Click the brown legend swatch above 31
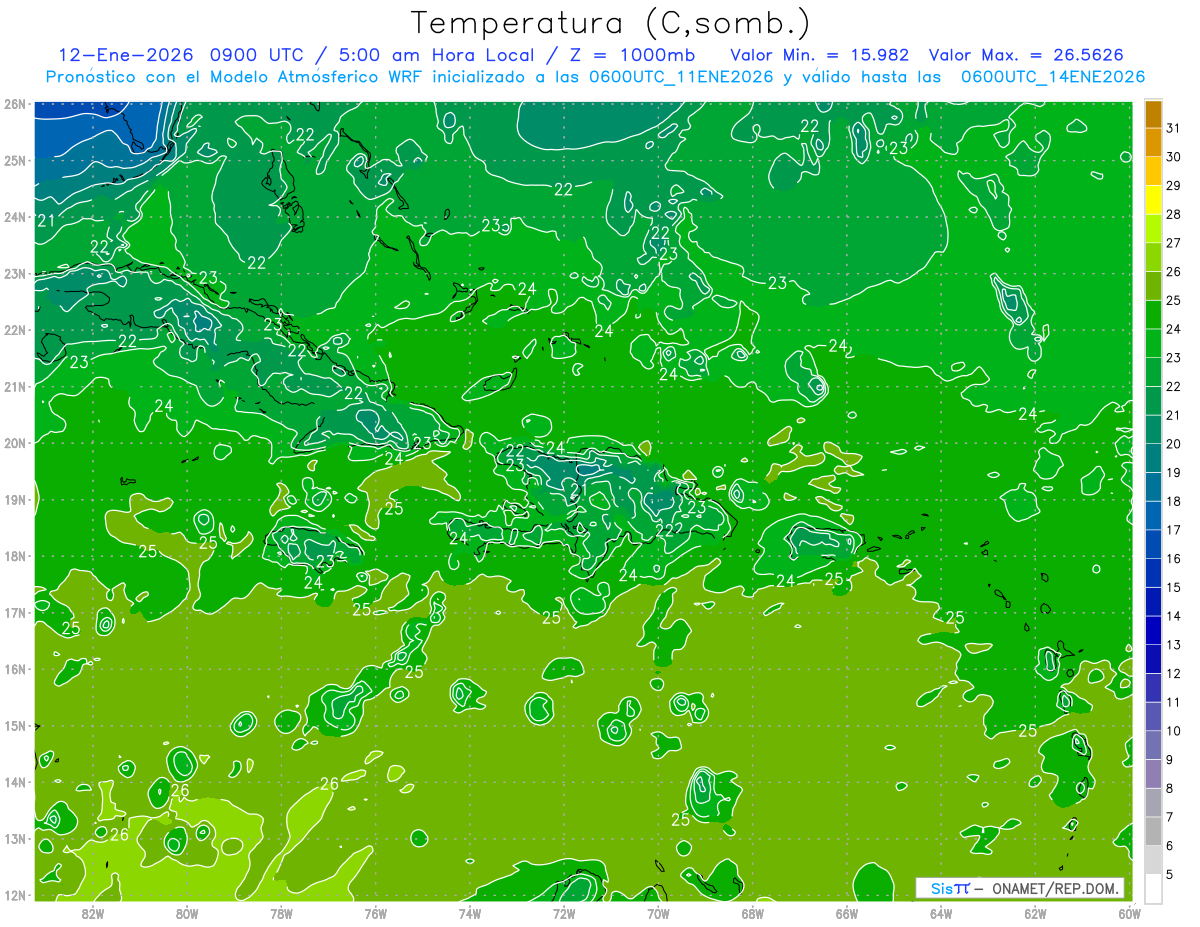This screenshot has width=1200, height=927. click(x=1153, y=114)
